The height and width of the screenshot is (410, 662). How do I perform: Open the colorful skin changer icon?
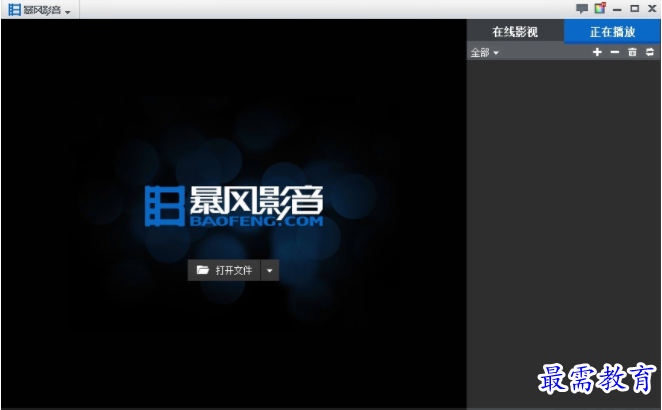click(x=600, y=8)
